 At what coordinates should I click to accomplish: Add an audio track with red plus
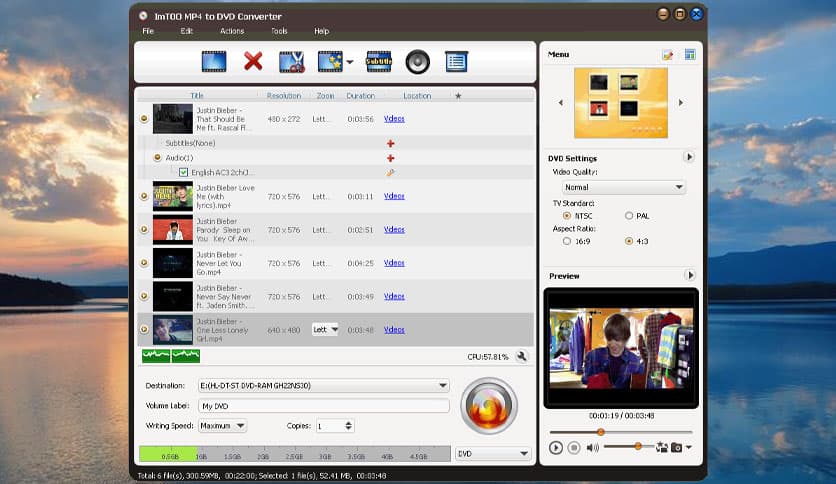[x=391, y=158]
